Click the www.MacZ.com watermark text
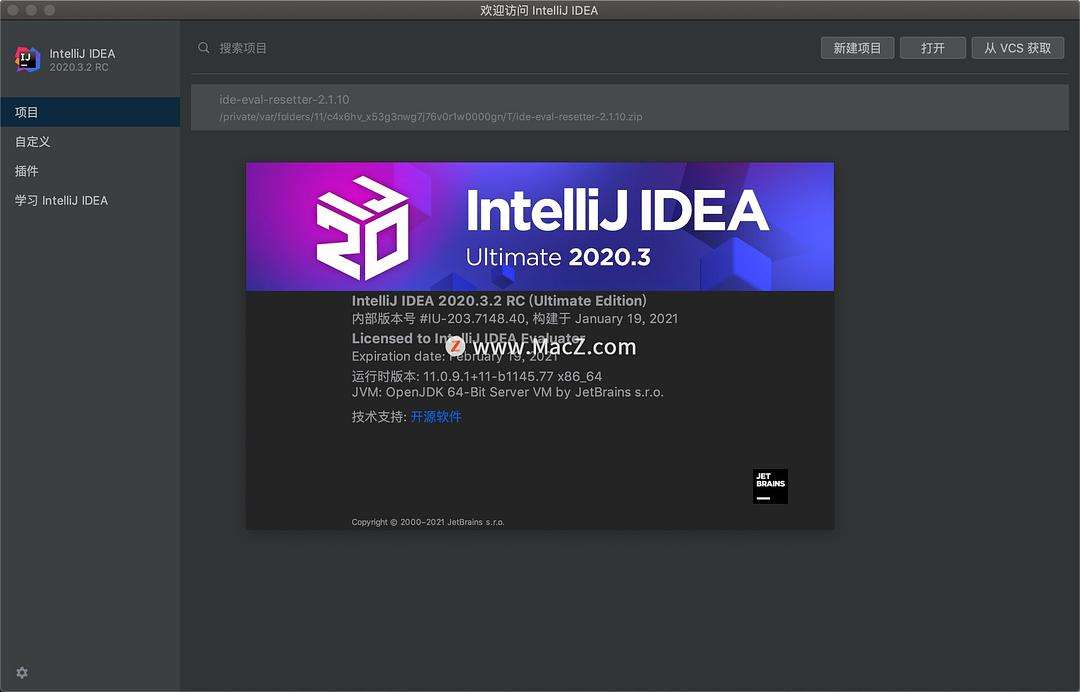1080x692 pixels. 555,347
